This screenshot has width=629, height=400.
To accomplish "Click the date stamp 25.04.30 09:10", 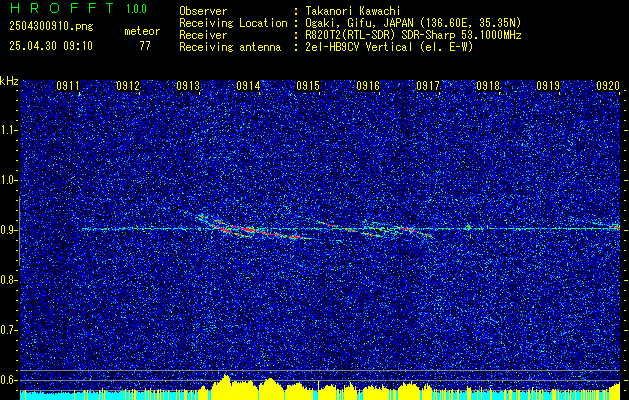I will pos(51,46).
